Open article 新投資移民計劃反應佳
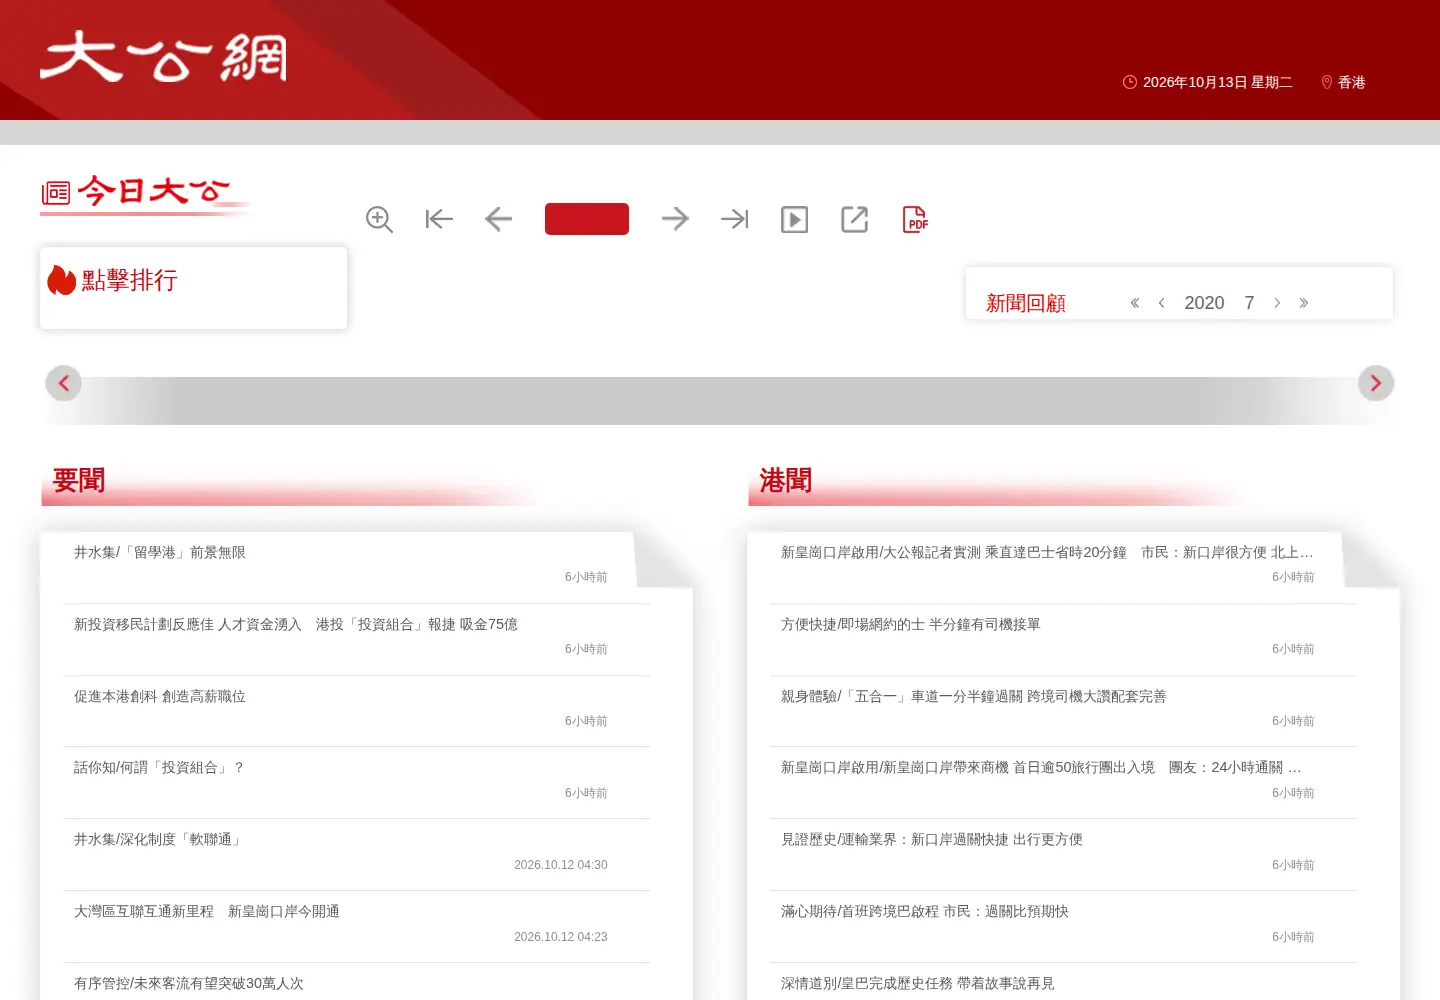 tap(296, 624)
